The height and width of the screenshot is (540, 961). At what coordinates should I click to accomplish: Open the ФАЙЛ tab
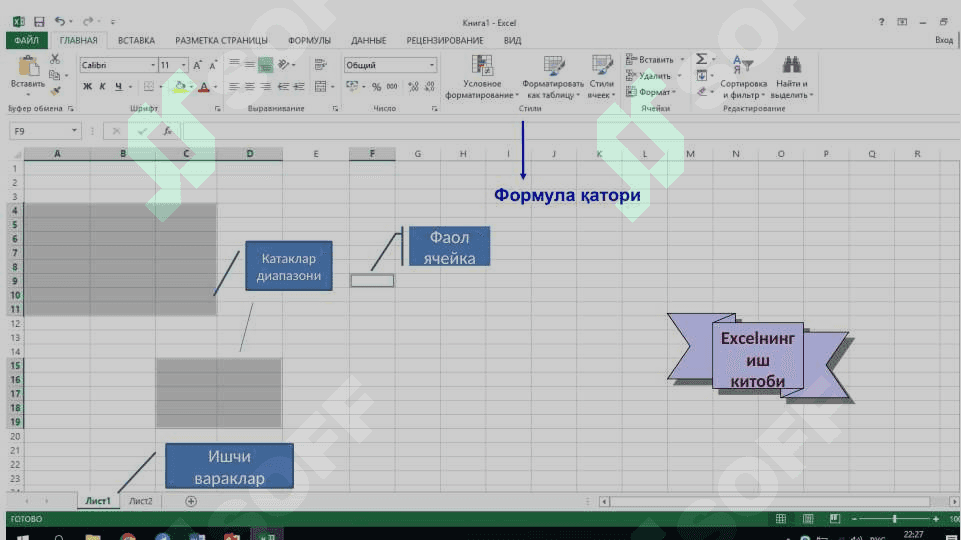pos(26,40)
